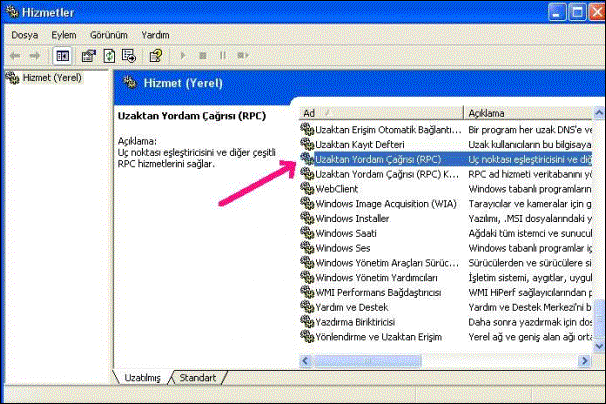
Task: Click the horizontal scrollbar thumb
Action: (x=367, y=361)
